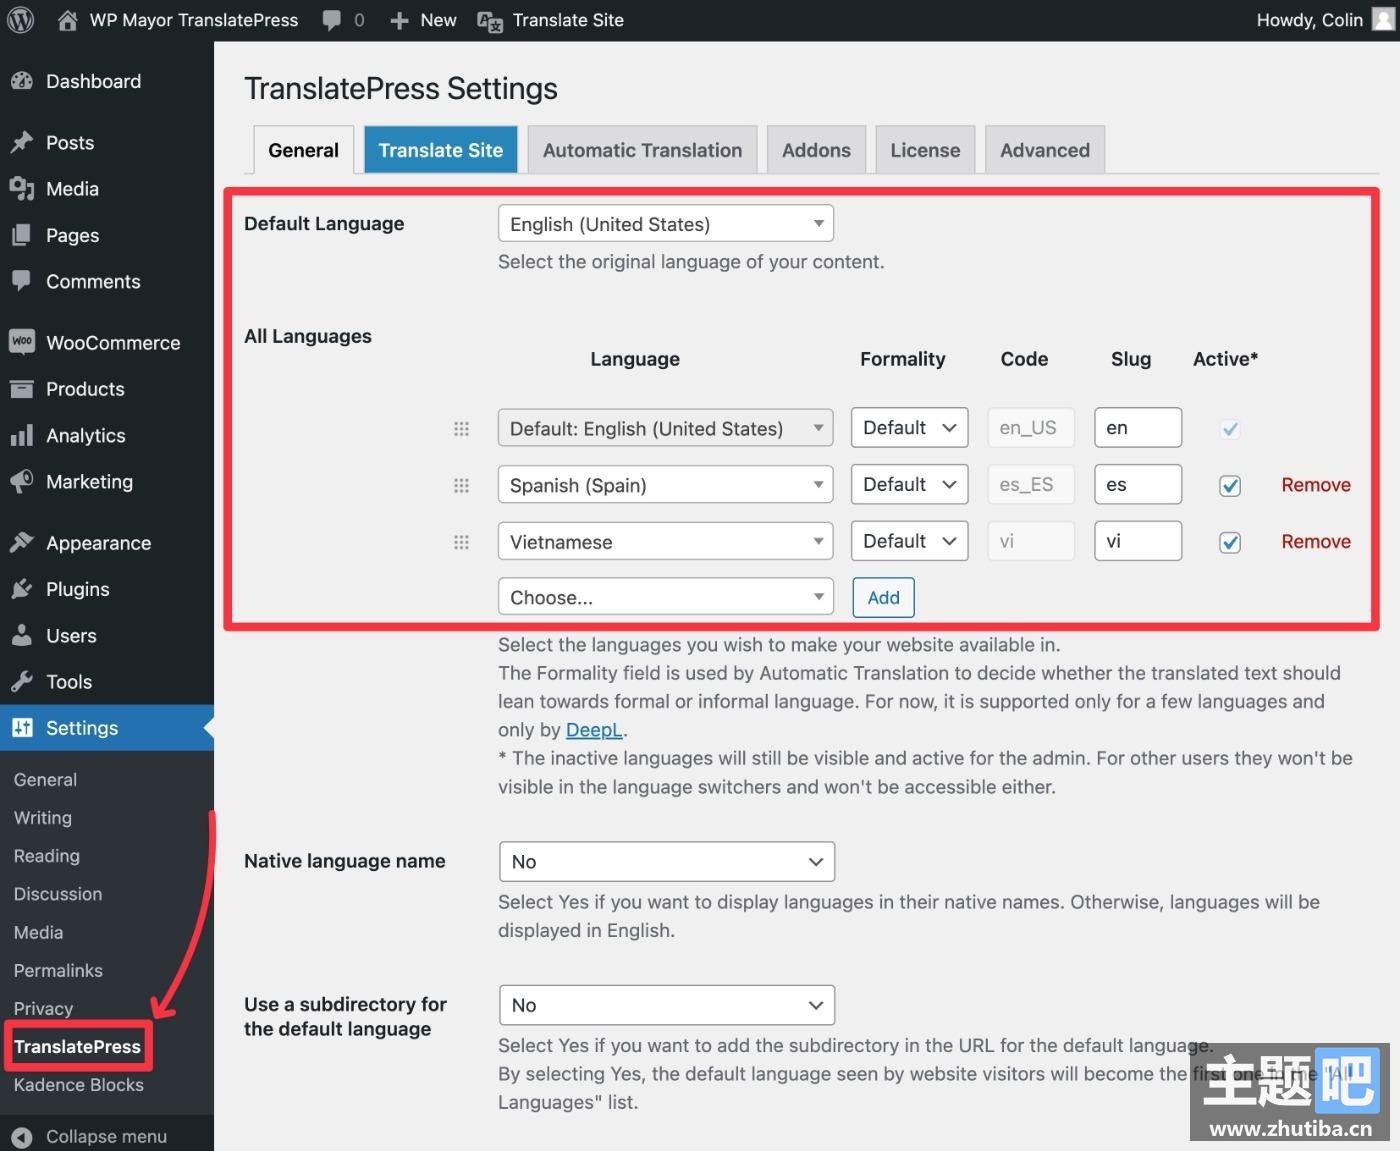This screenshot has height=1151, width=1400.
Task: Click the Howdy, Colin account text
Action: [1309, 20]
